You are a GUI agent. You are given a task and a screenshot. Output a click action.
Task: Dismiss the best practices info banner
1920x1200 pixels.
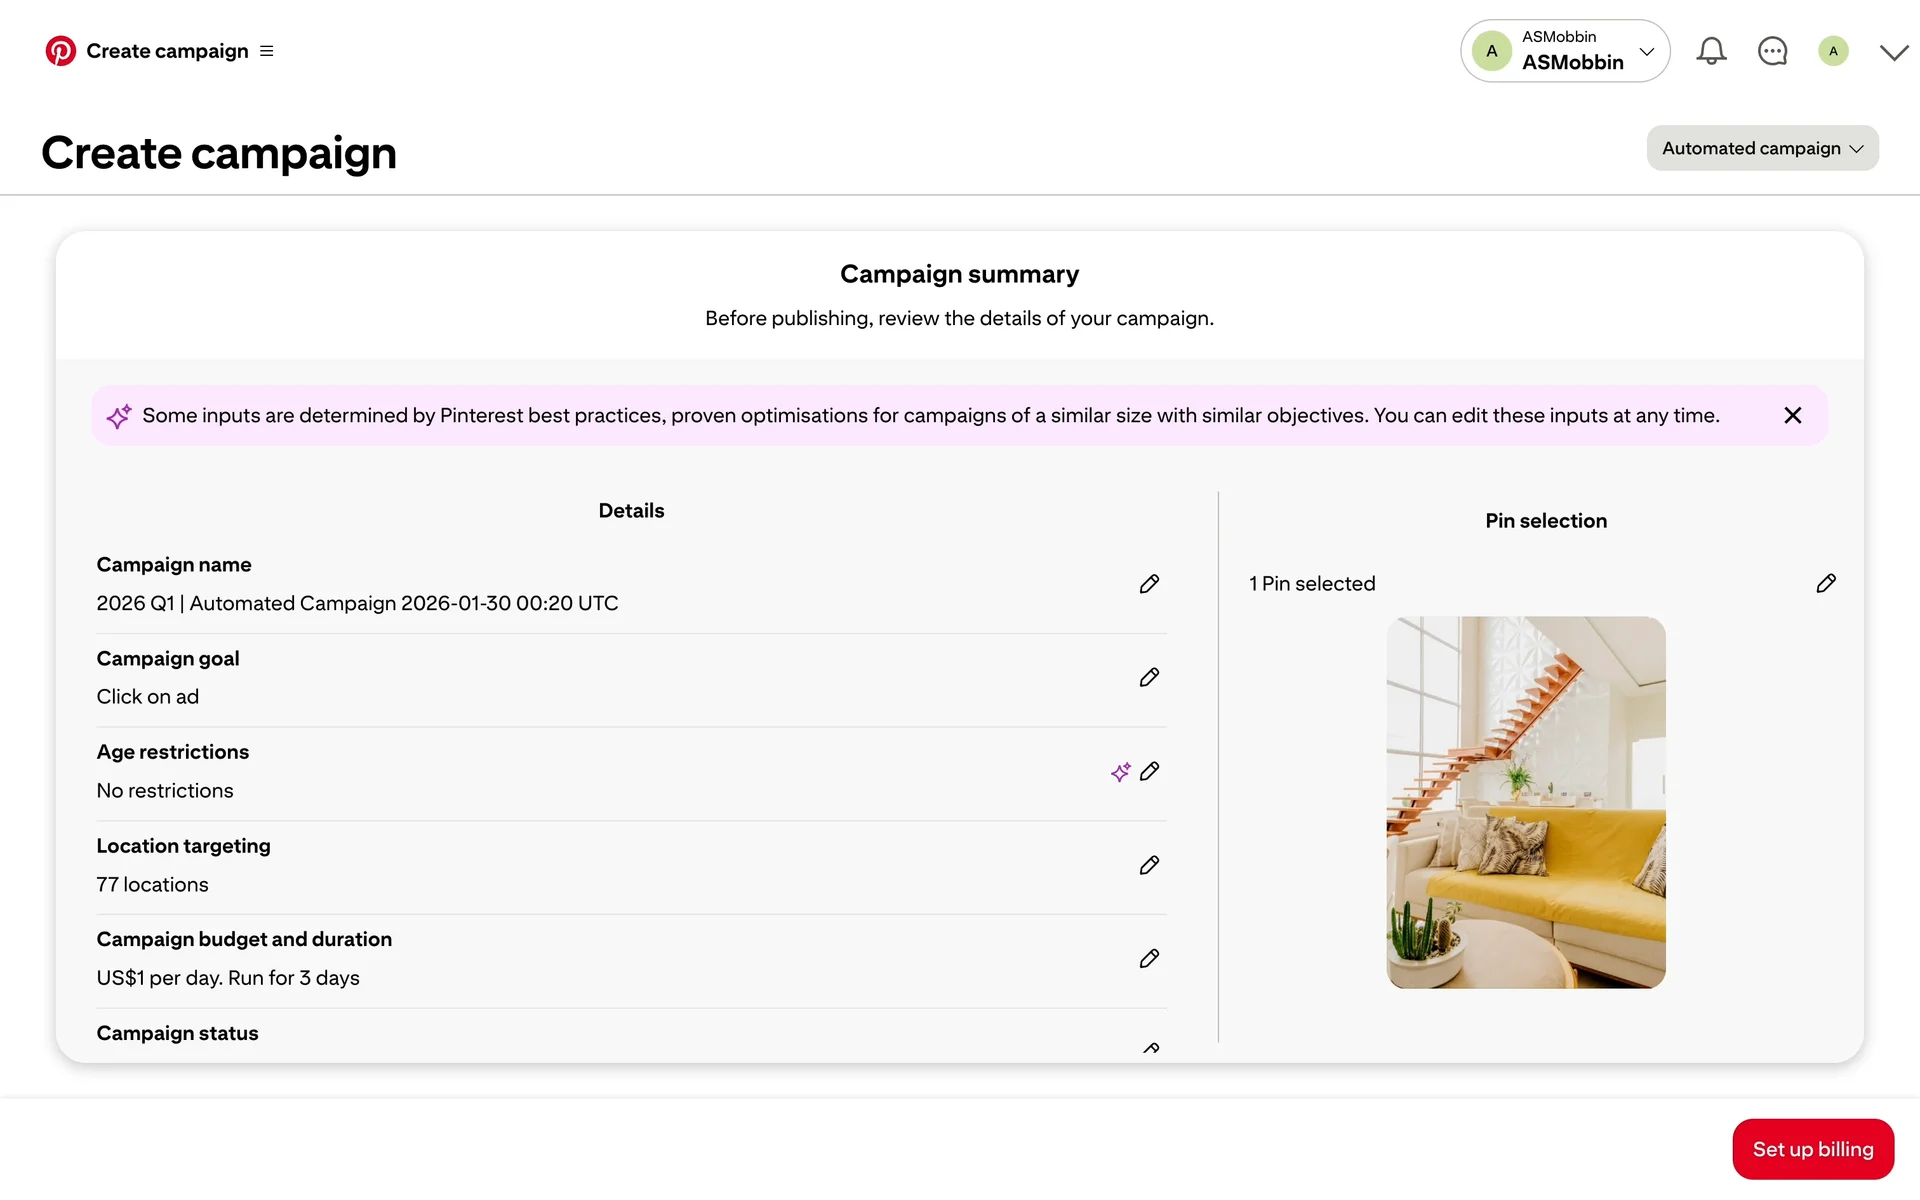pyautogui.click(x=1792, y=415)
